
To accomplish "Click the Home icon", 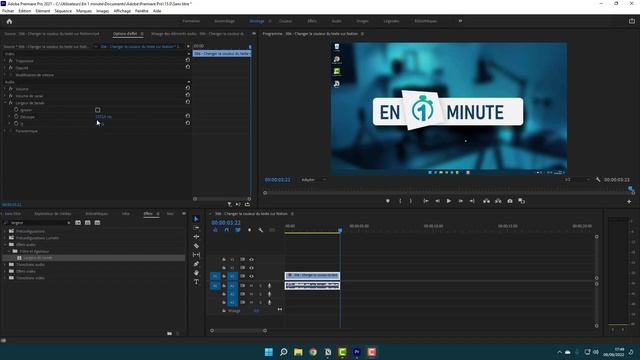I will pyautogui.click(x=9, y=21).
